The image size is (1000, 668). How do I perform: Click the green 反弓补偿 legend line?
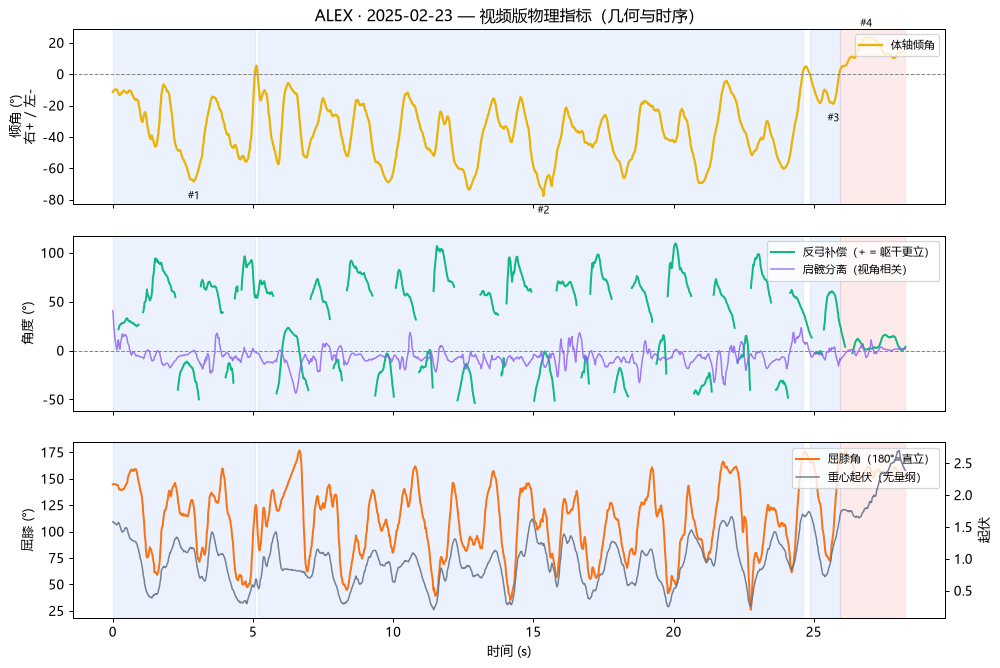click(x=782, y=252)
